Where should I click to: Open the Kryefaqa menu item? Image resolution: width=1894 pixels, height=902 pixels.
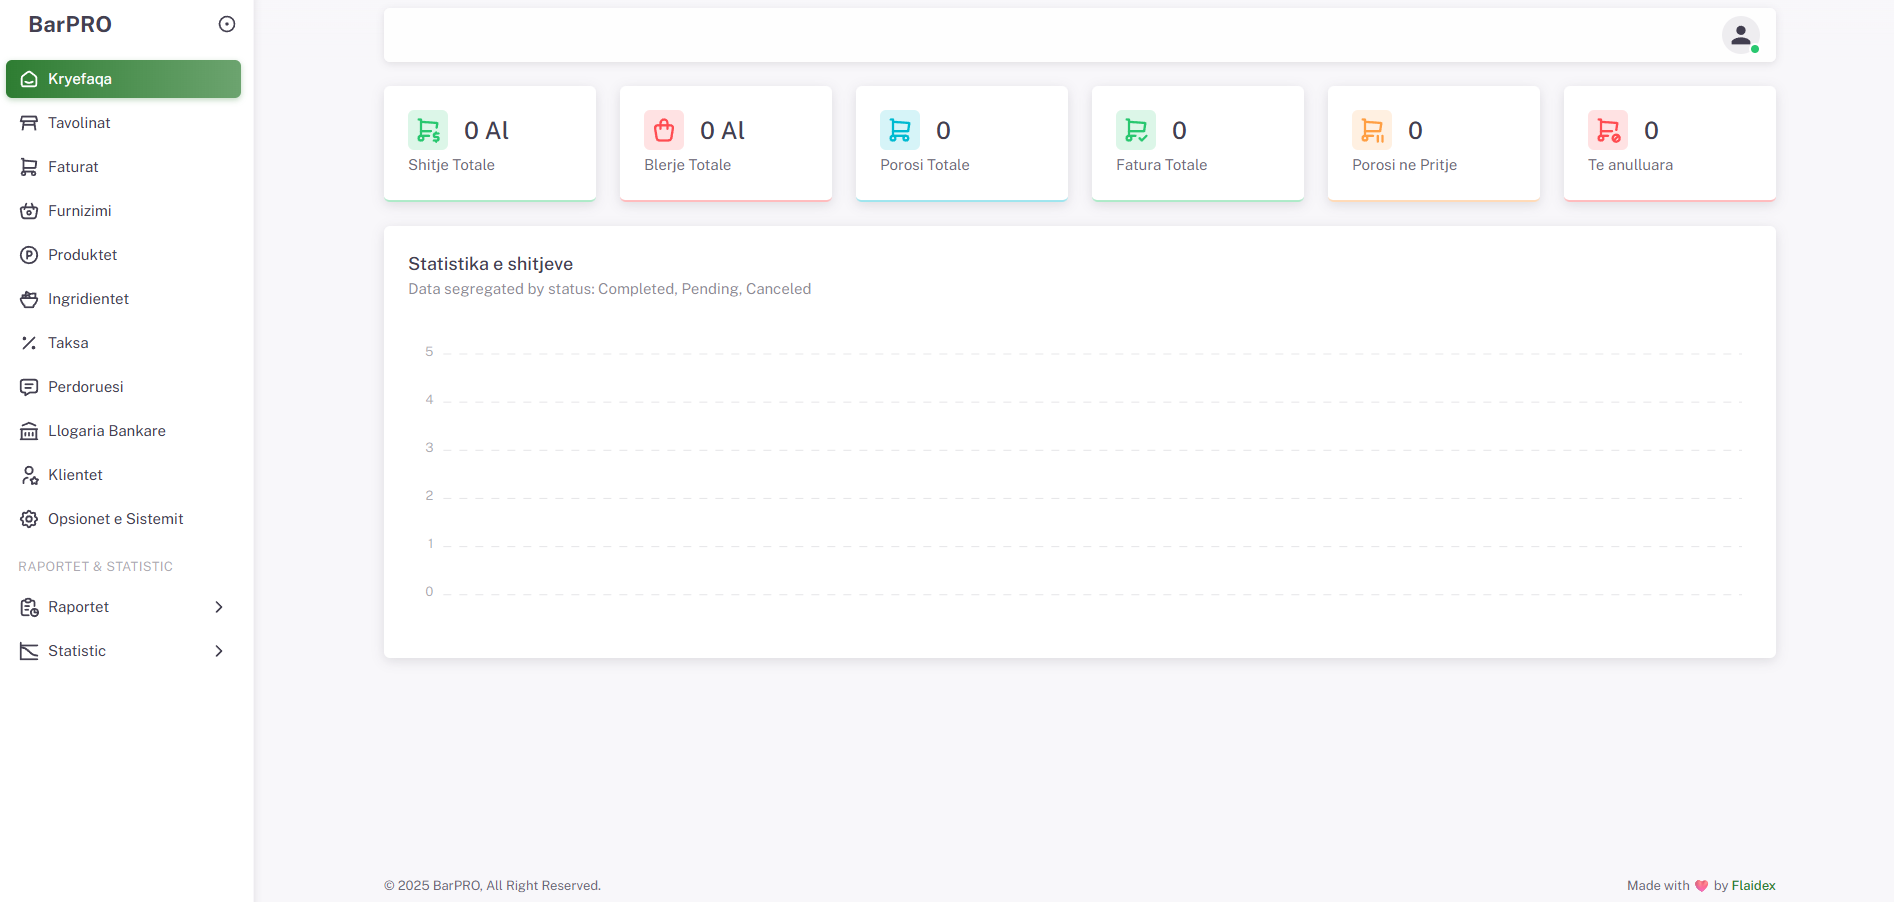[x=123, y=79]
